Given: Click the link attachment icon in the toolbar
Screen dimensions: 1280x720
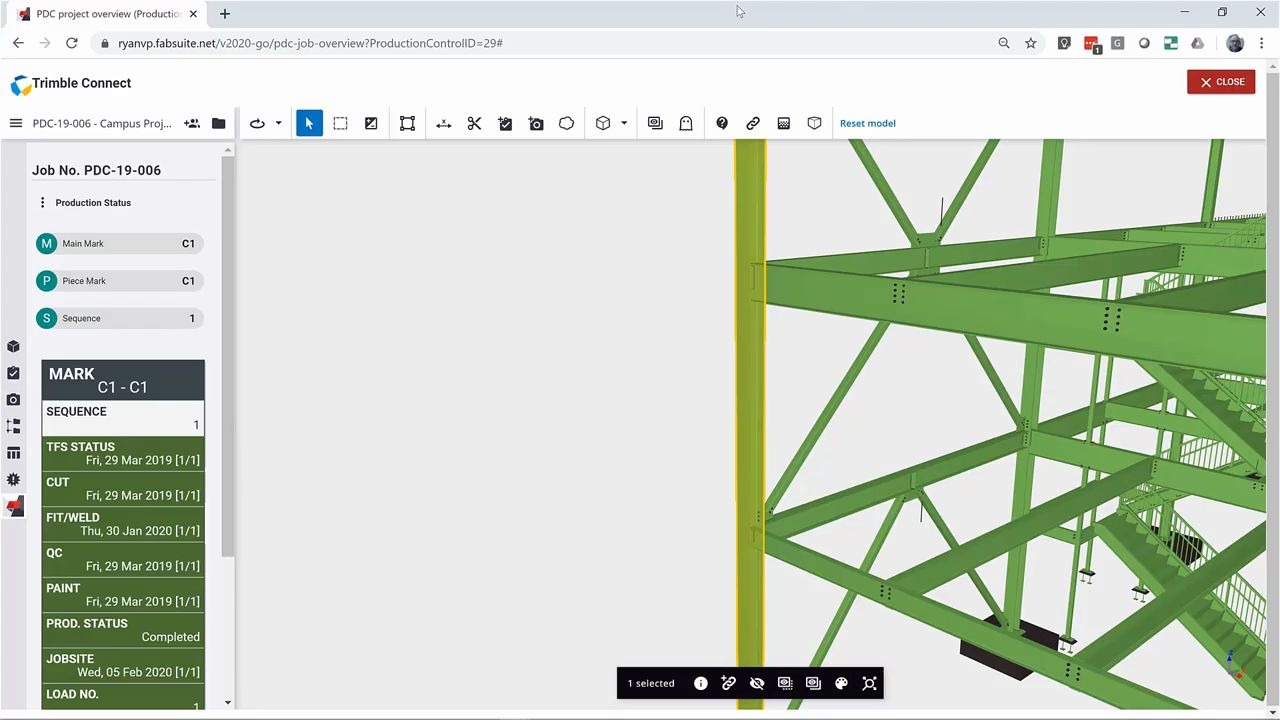Looking at the screenshot, I should tap(753, 123).
